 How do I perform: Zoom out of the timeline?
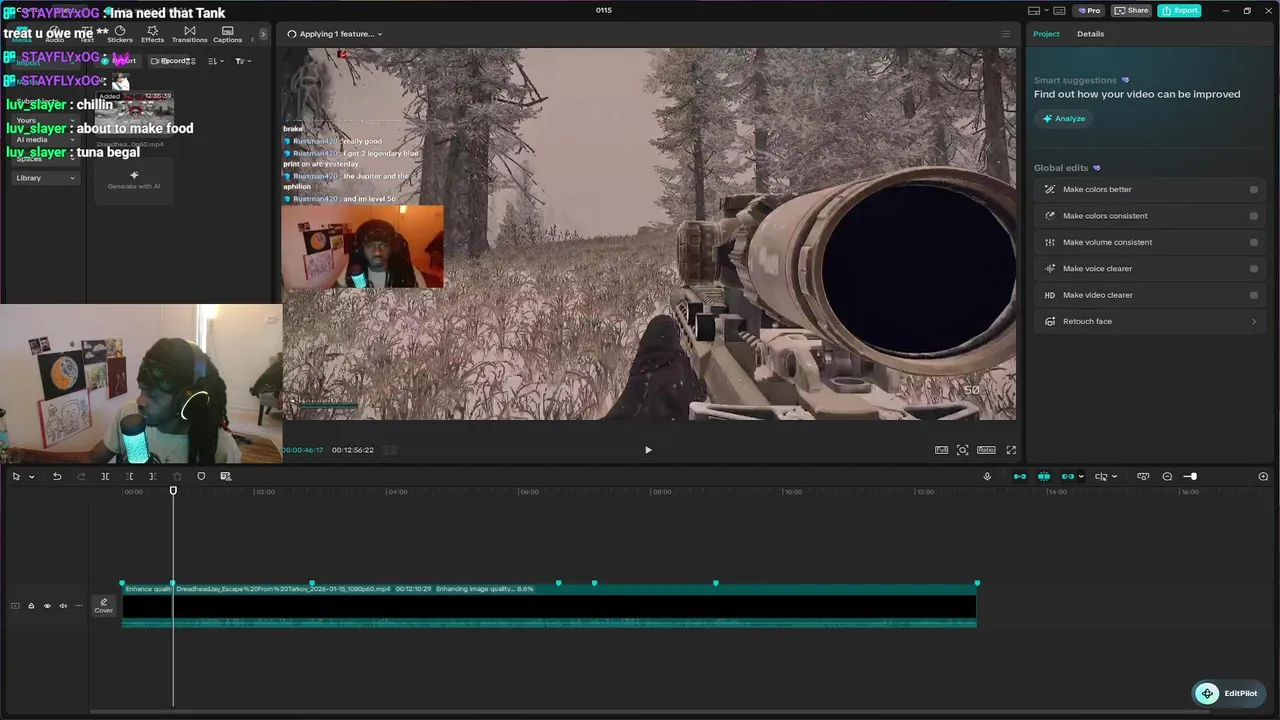[x=1167, y=476]
